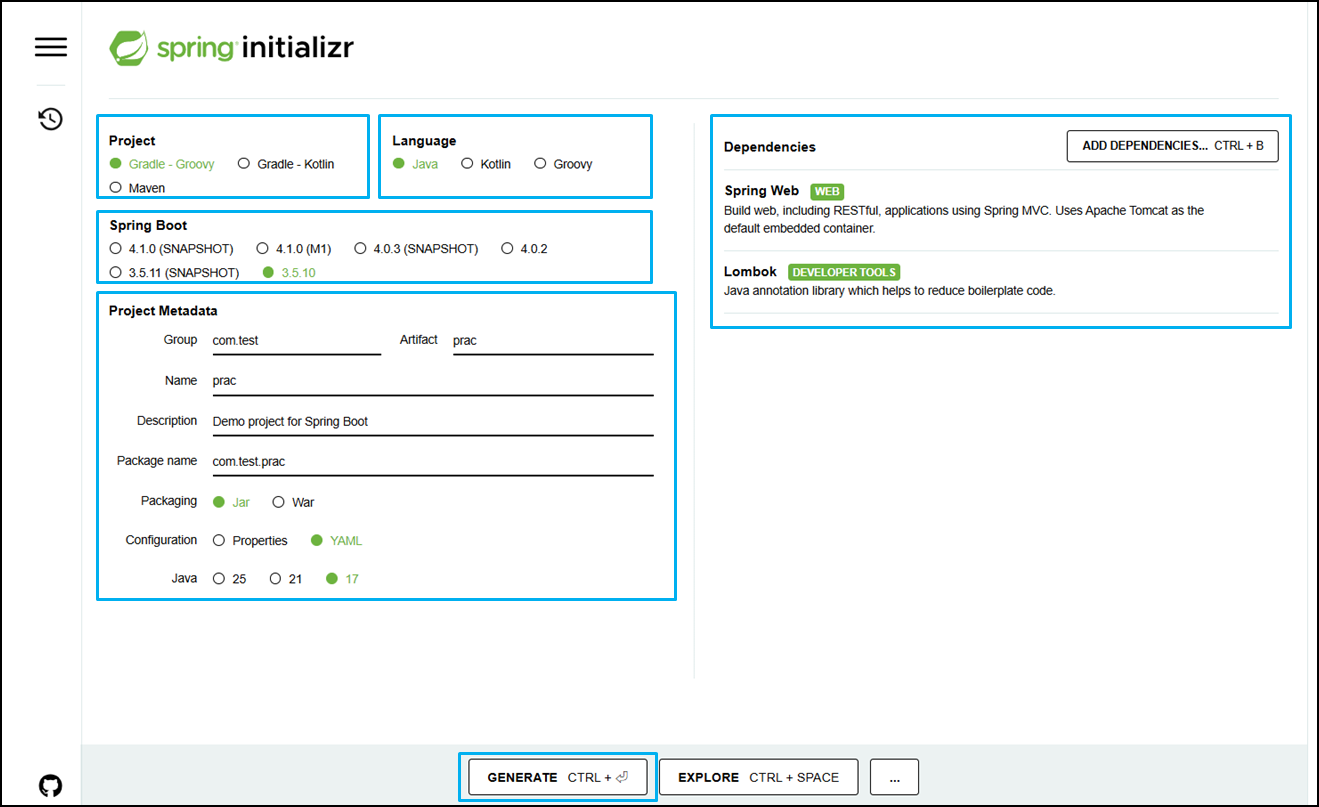Click the Language section heading
This screenshot has height=807, width=1319.
tap(424, 141)
